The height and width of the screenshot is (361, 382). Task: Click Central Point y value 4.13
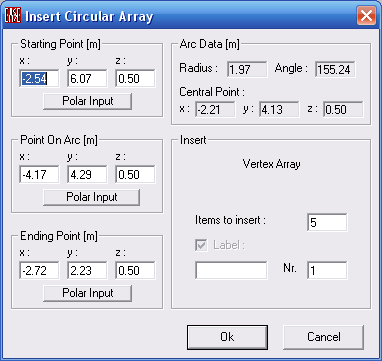(279, 110)
